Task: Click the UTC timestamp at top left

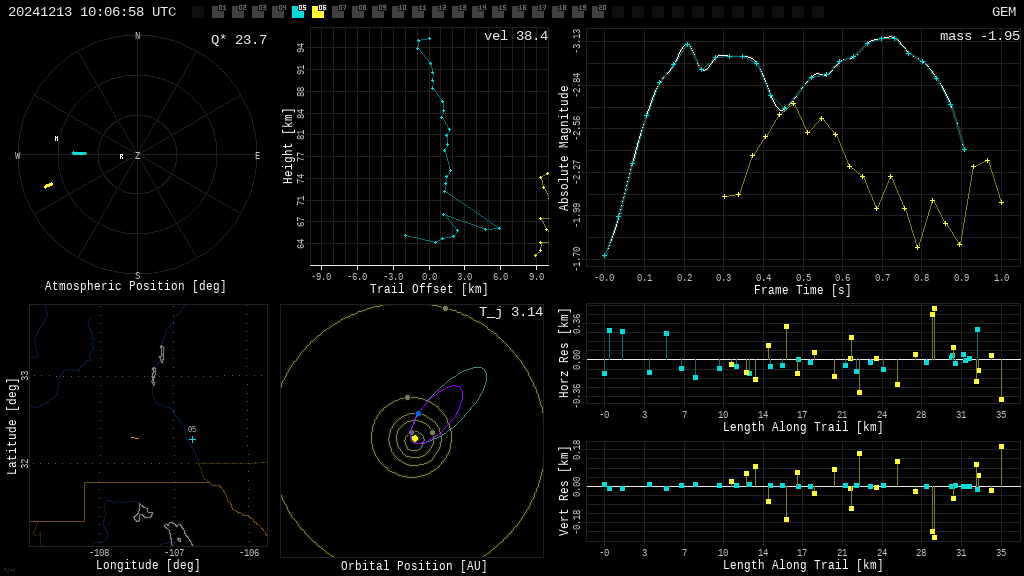Action: click(x=92, y=12)
